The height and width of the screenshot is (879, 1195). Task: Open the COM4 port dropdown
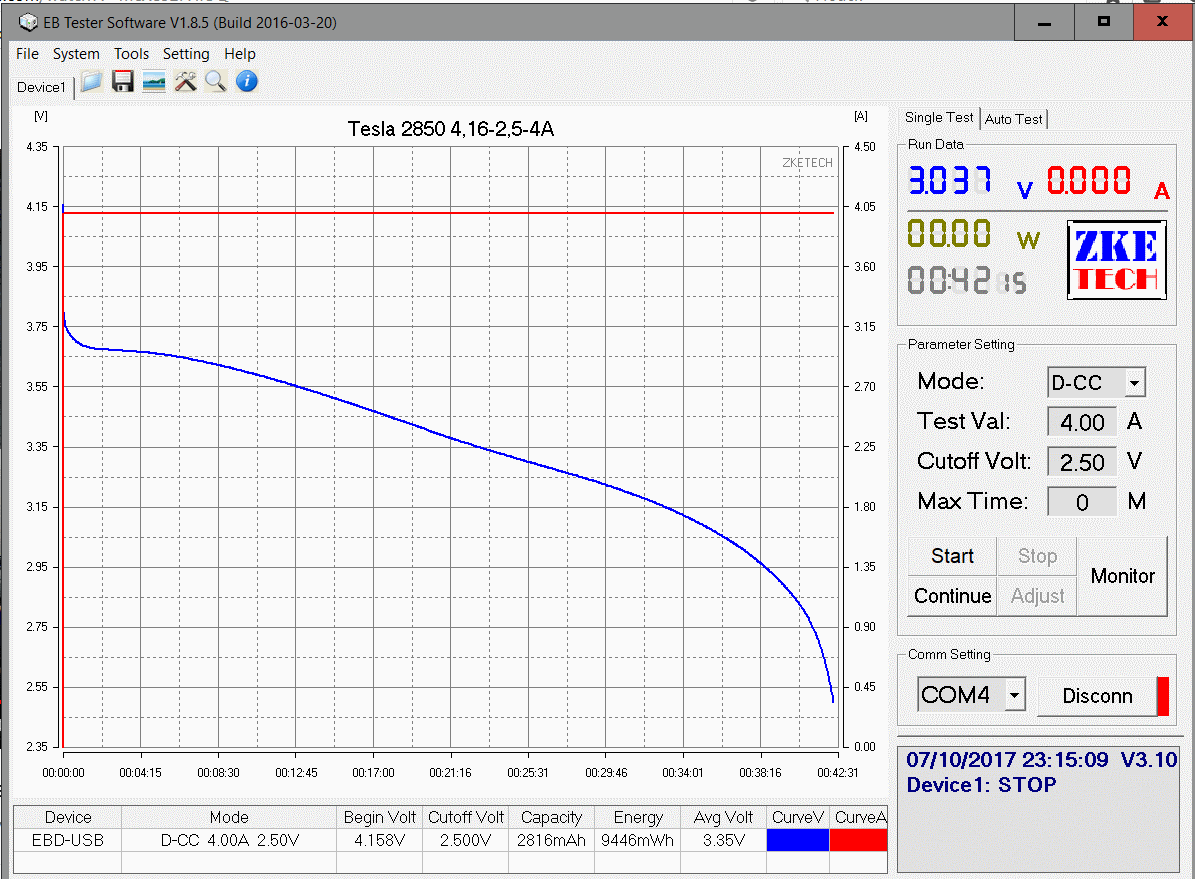point(1015,694)
